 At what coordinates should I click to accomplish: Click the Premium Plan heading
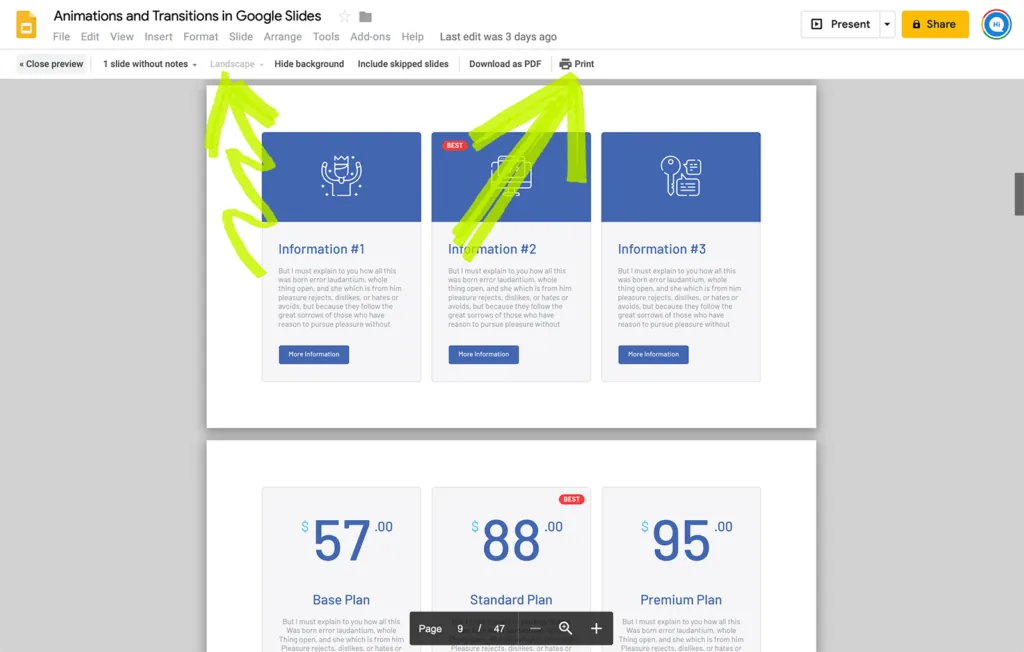[x=680, y=600]
